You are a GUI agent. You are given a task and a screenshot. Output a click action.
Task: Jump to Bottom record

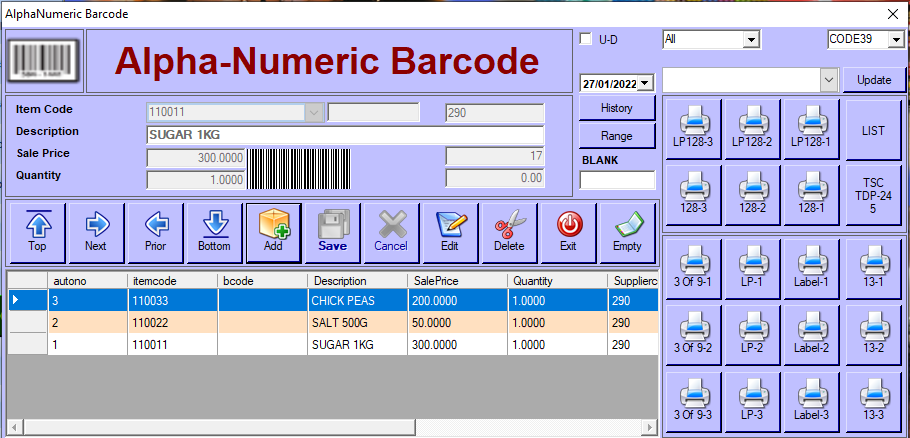point(214,224)
